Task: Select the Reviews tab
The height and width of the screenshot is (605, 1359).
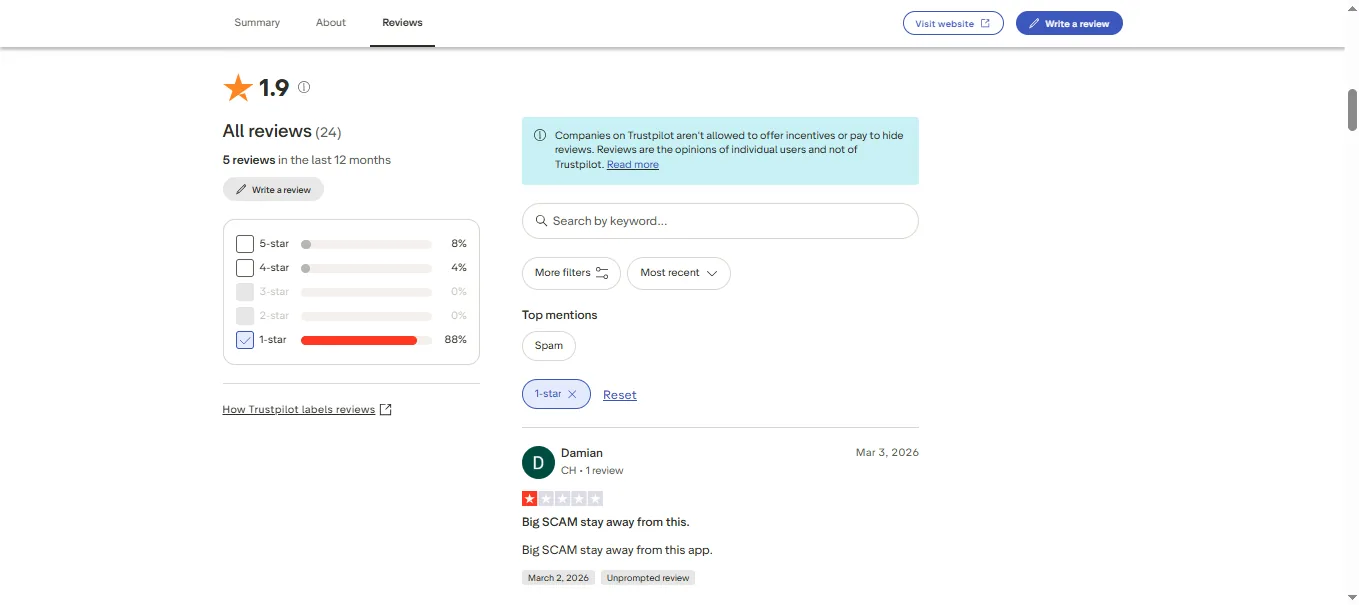Action: [x=402, y=23]
